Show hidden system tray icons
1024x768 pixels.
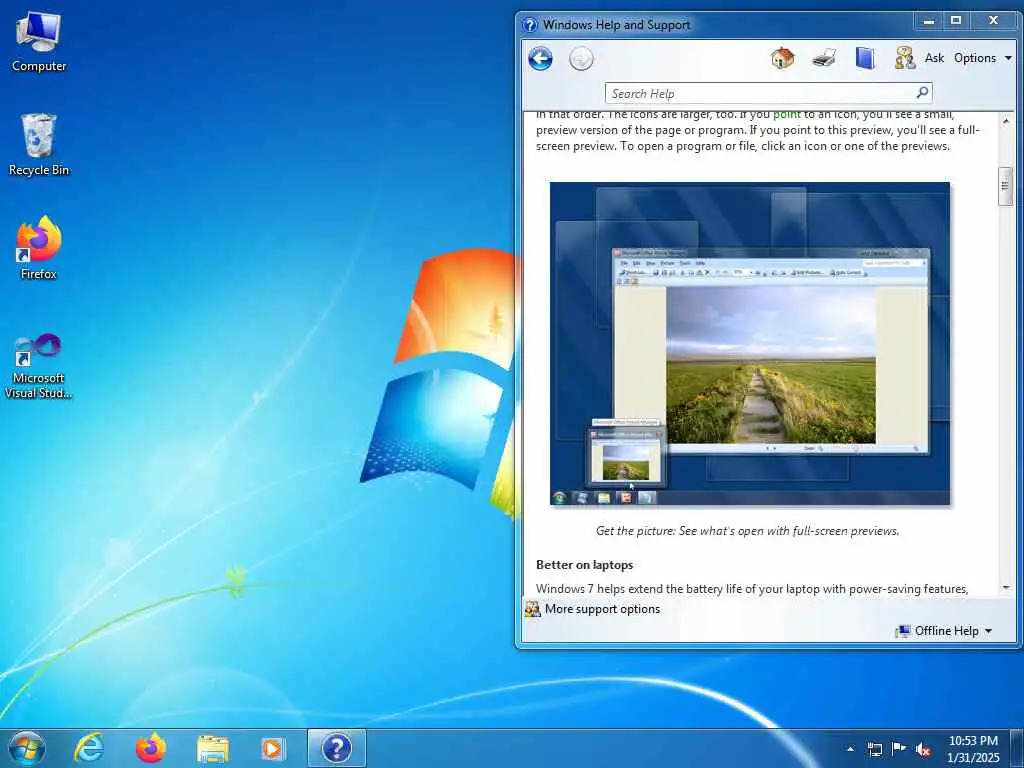pyautogui.click(x=850, y=749)
